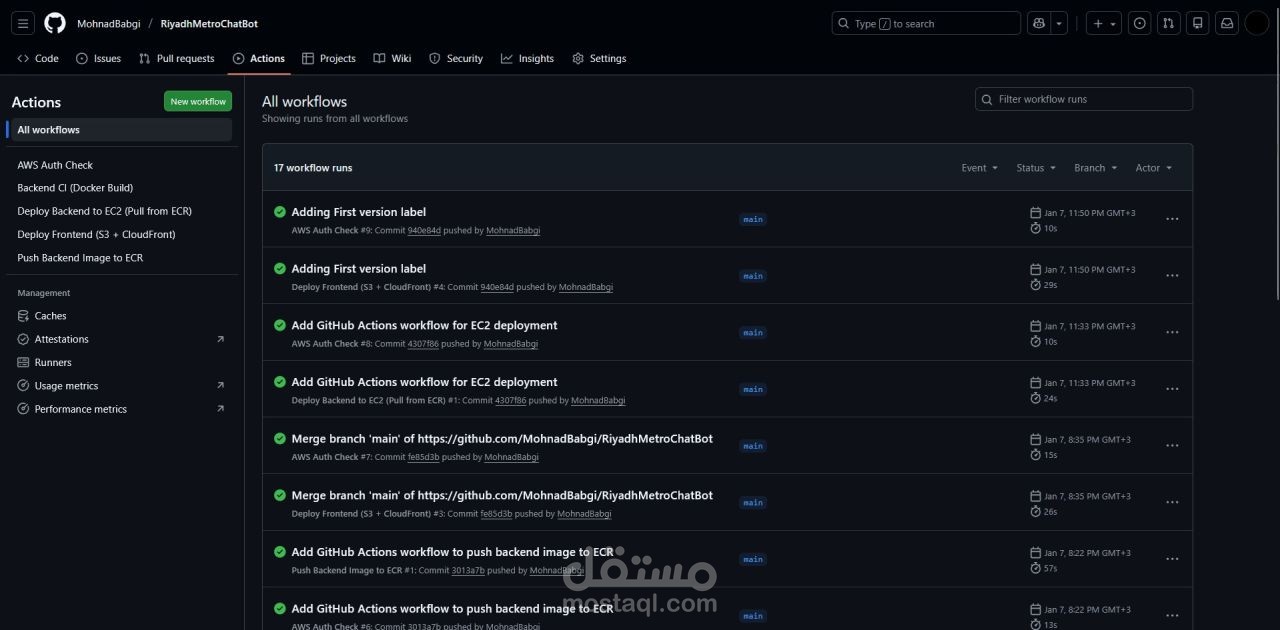Click the New workflow button

click(198, 101)
